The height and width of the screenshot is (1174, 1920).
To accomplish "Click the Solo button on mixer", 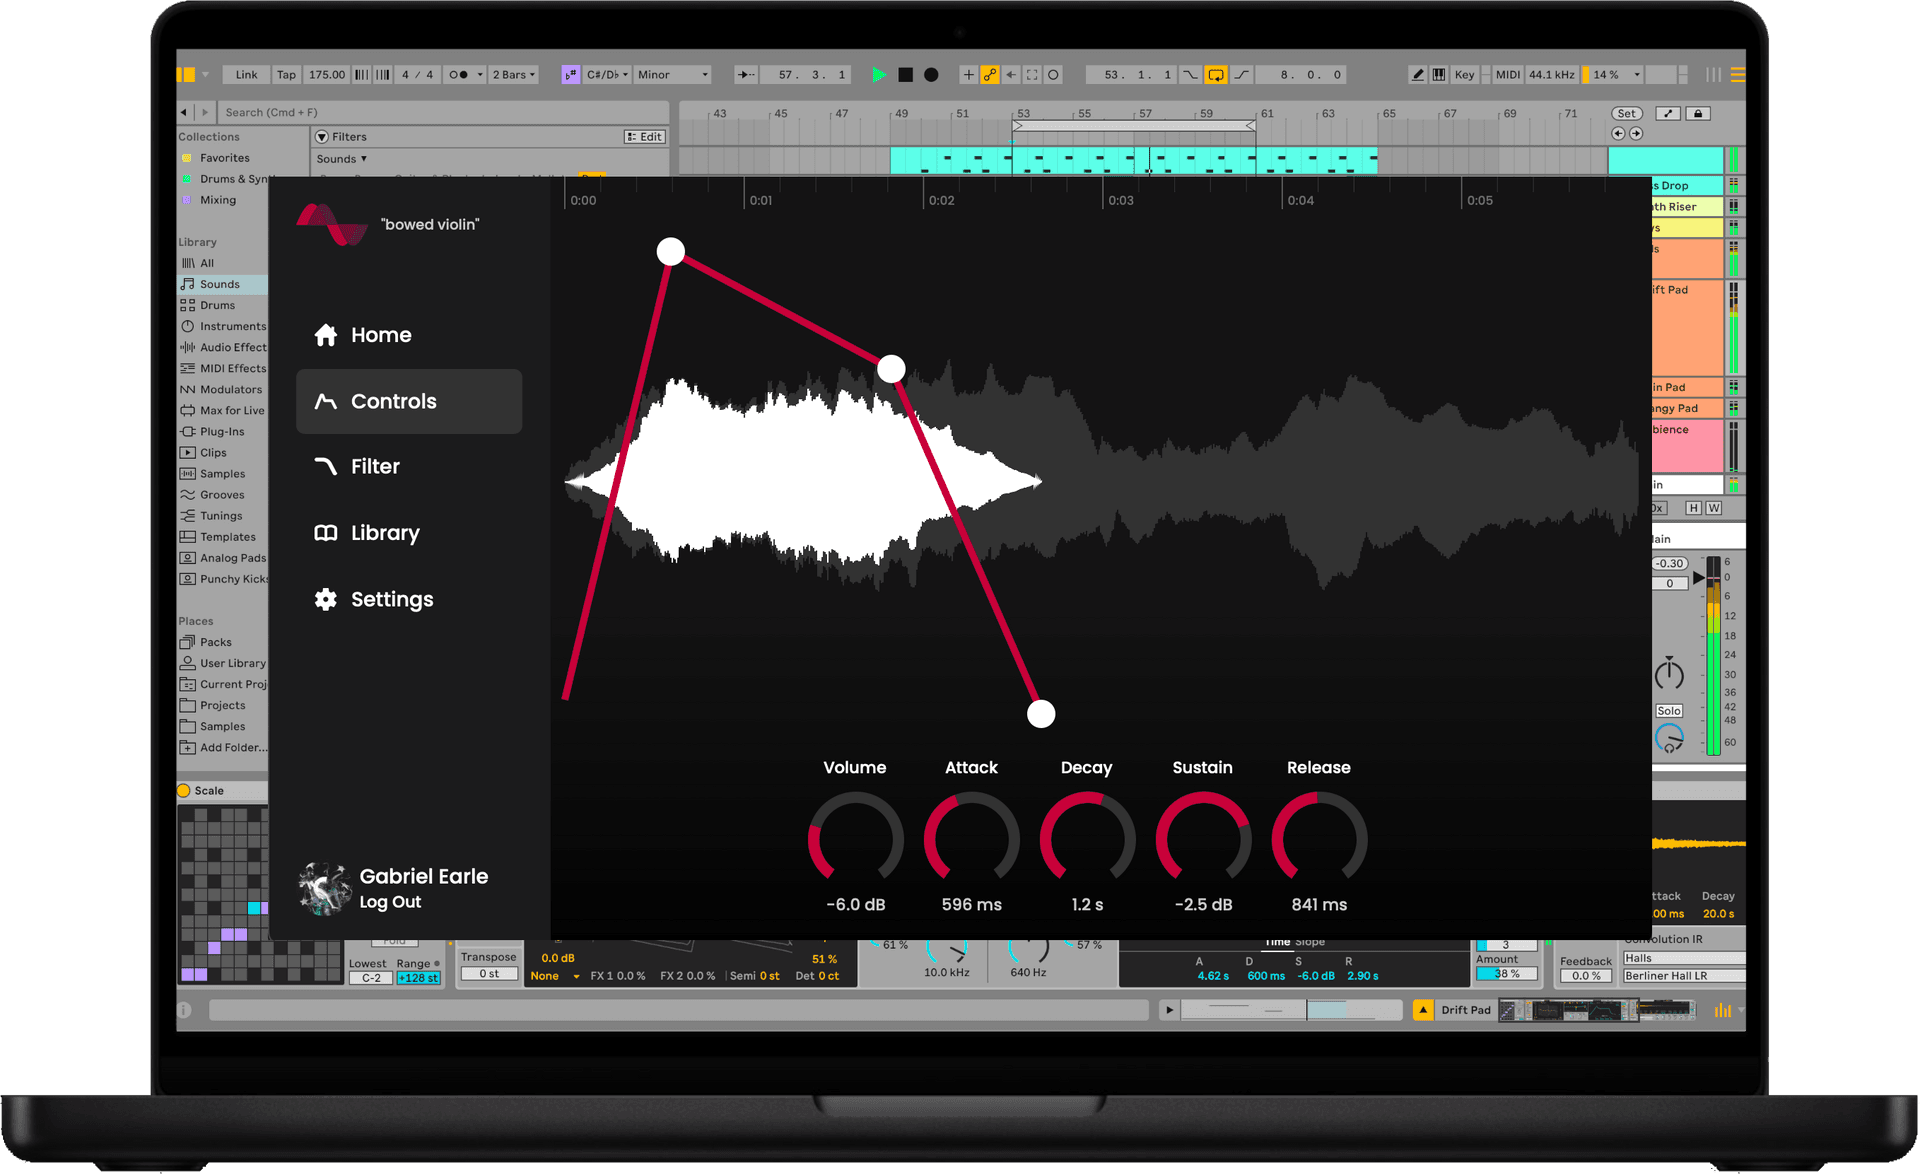I will pyautogui.click(x=1669, y=711).
